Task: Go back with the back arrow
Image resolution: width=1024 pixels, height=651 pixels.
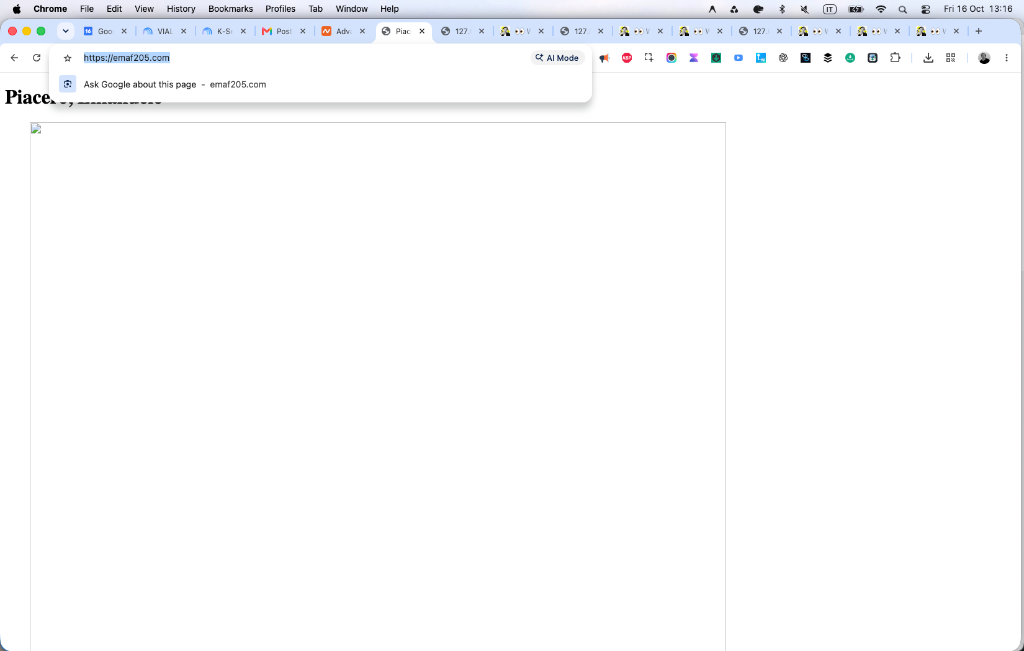Action: [x=14, y=57]
